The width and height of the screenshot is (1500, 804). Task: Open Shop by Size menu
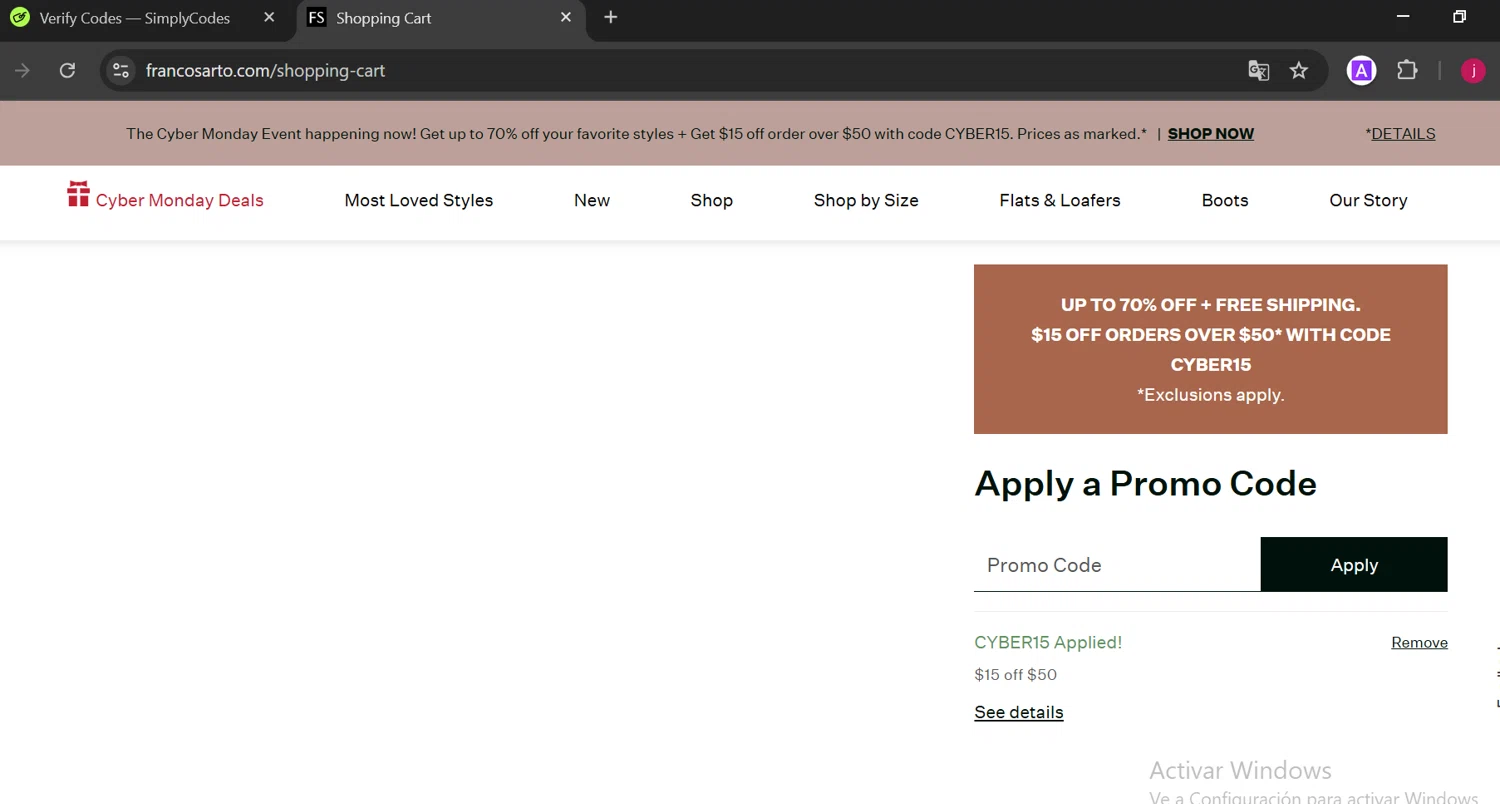pos(866,200)
